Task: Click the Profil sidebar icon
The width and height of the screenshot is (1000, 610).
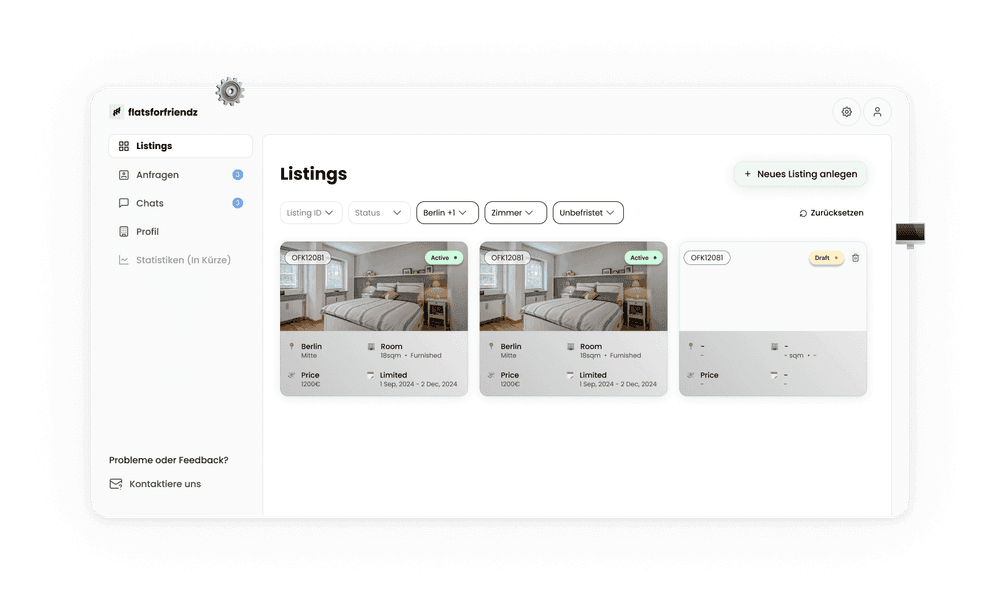Action: pos(124,232)
